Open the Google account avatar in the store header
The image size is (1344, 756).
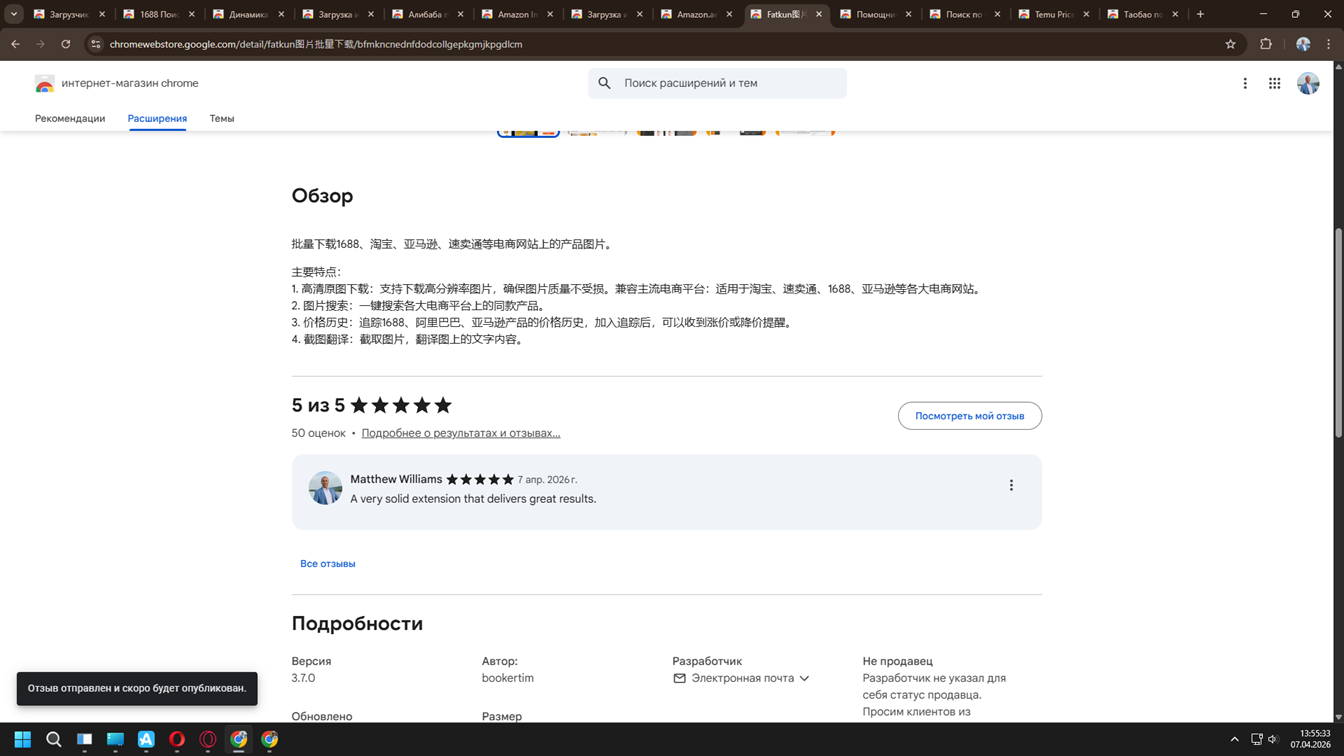point(1308,84)
